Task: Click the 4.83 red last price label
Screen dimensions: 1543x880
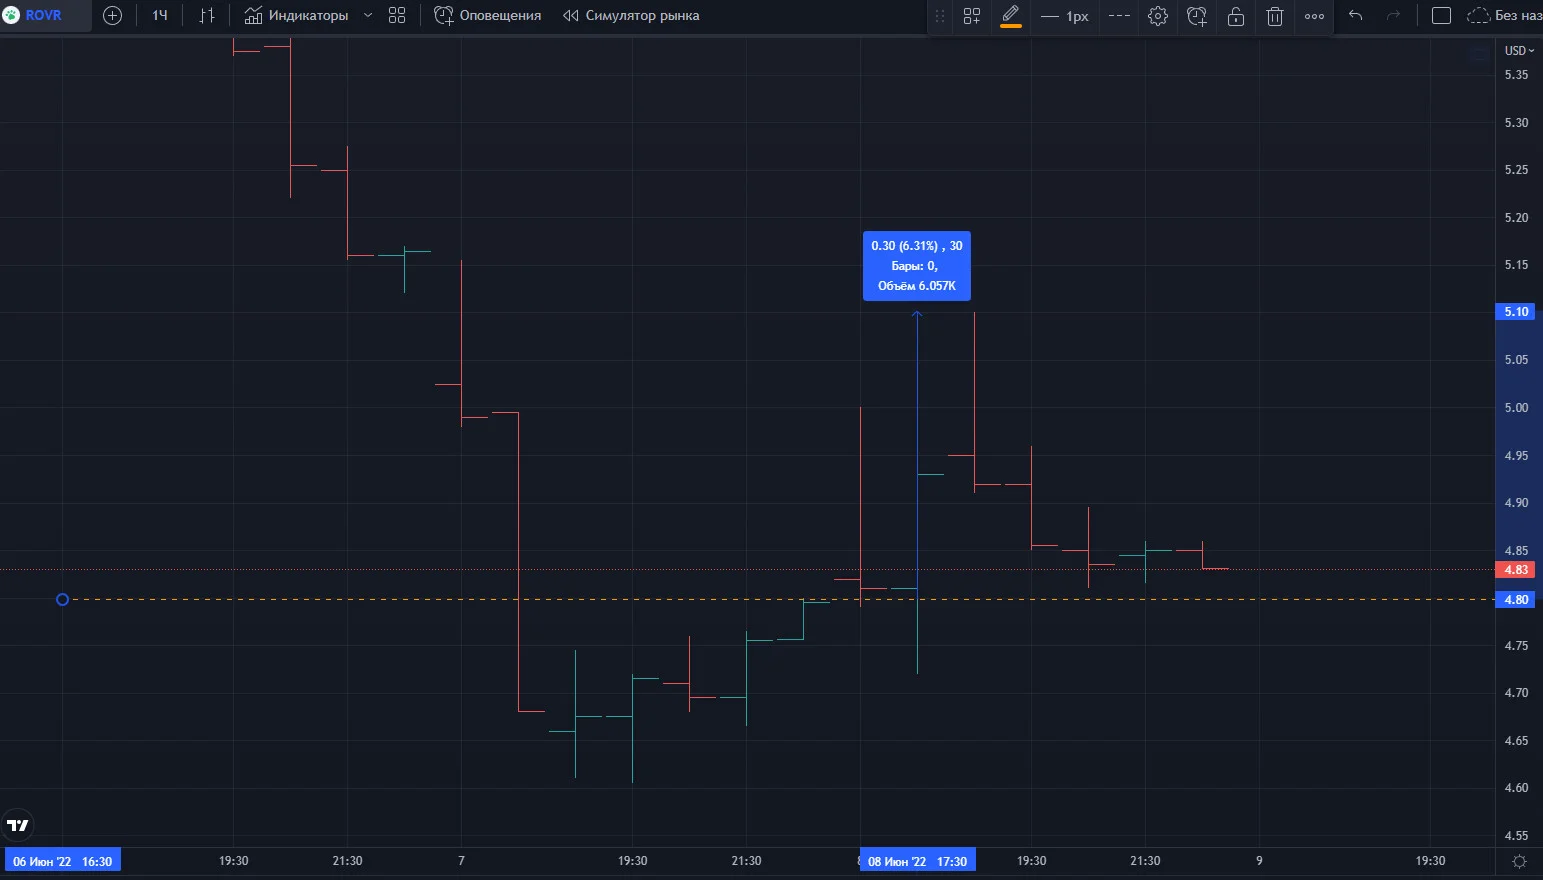Action: (1517, 570)
